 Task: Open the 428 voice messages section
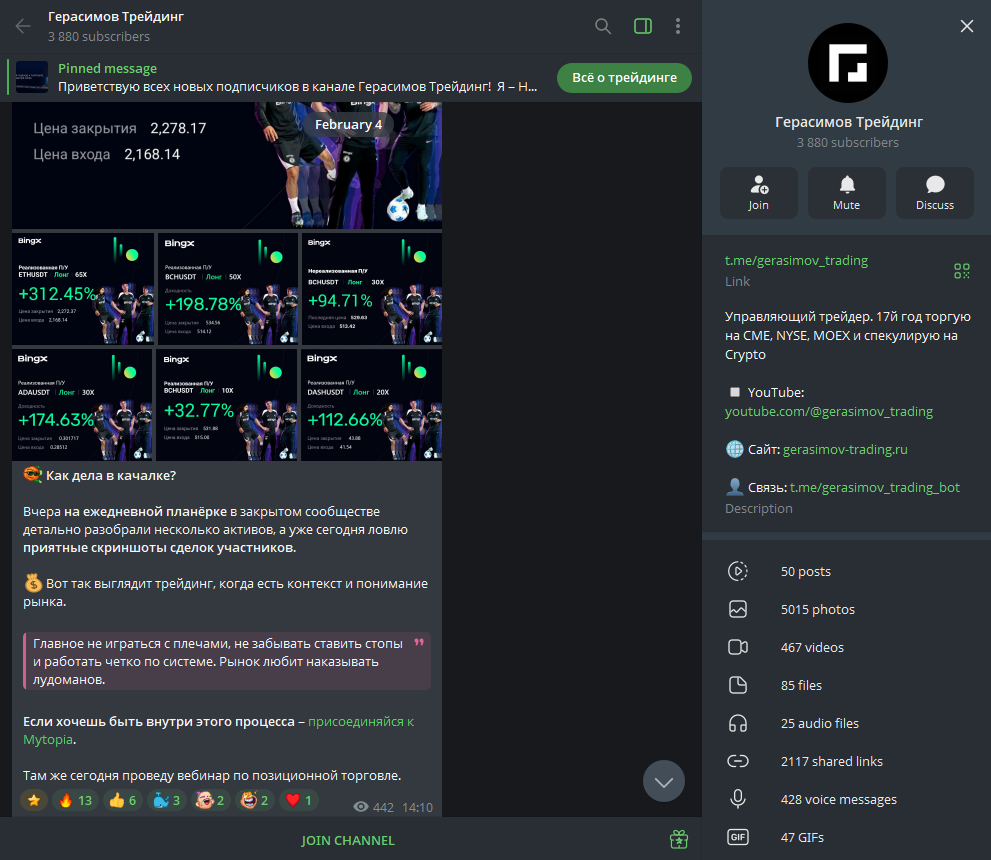pyautogui.click(x=846, y=799)
